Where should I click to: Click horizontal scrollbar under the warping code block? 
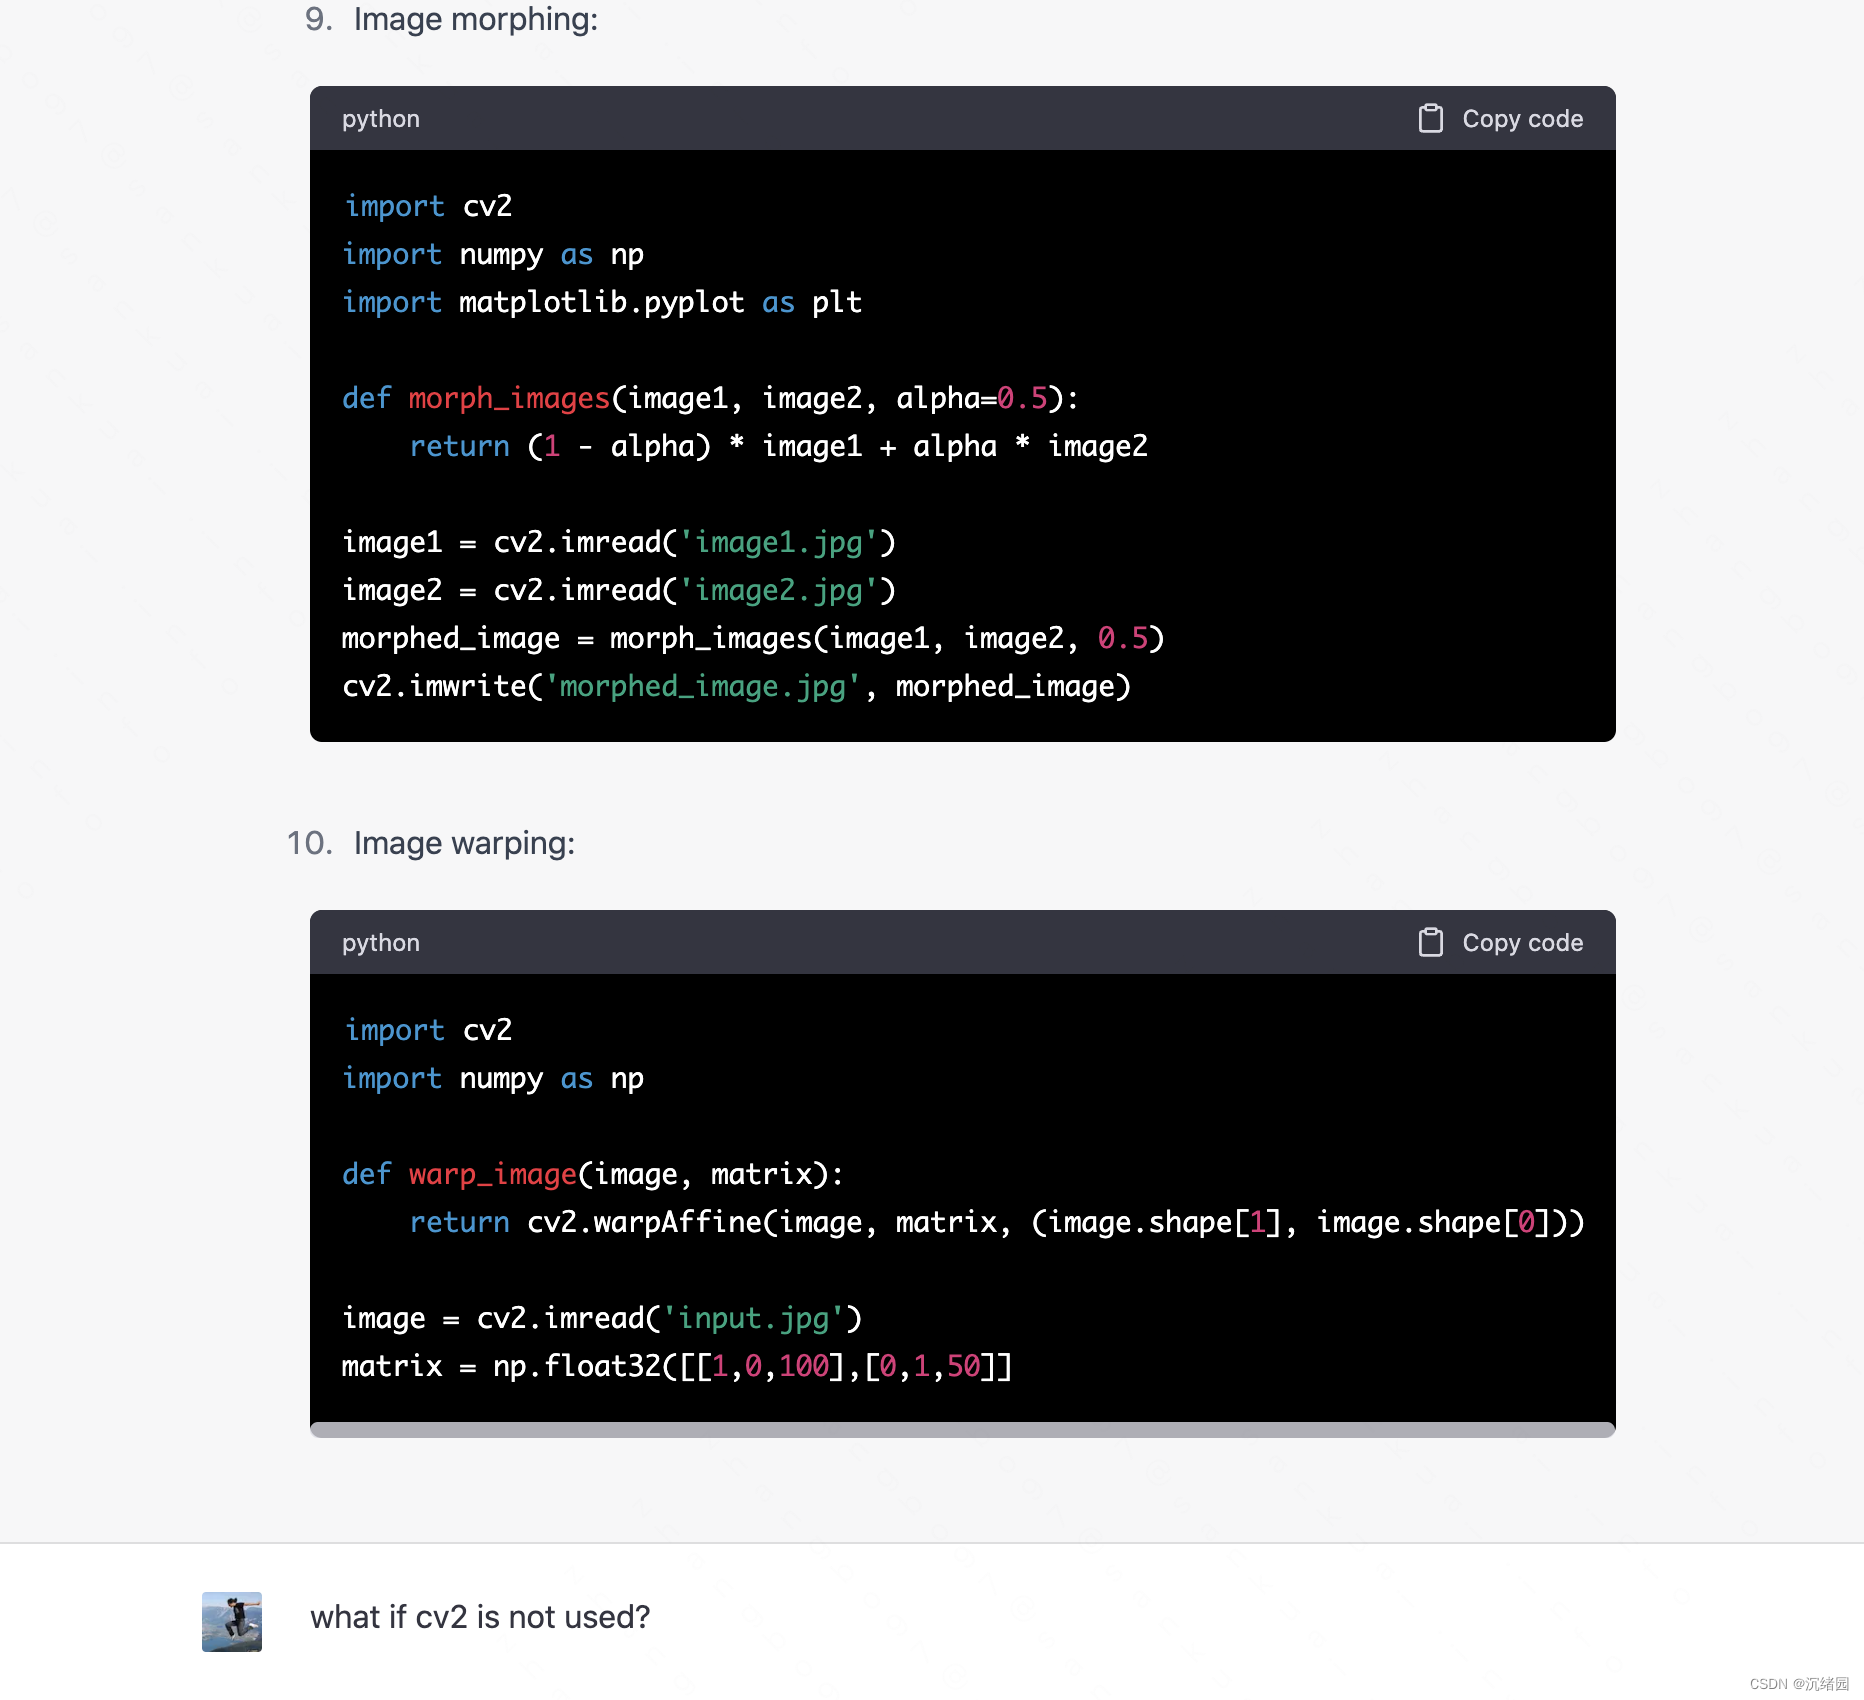point(962,1429)
